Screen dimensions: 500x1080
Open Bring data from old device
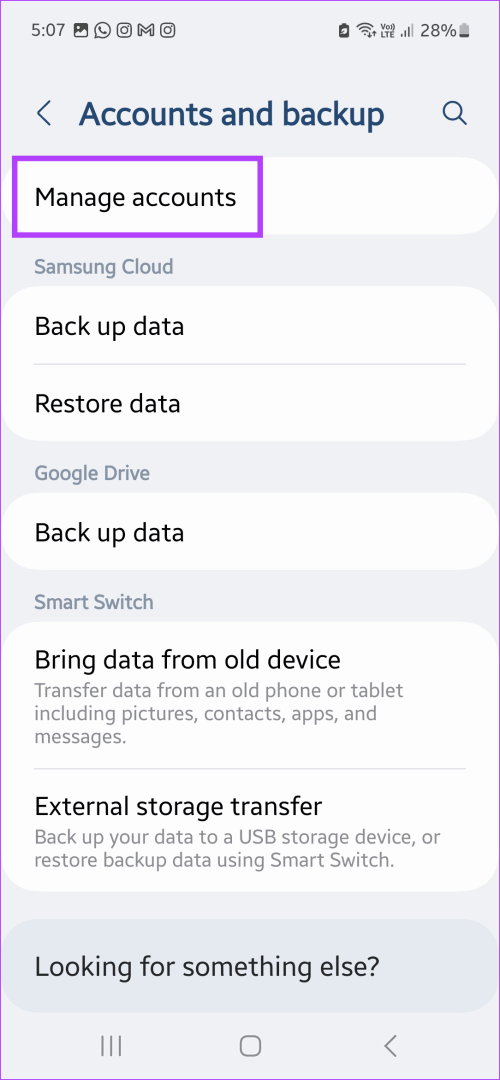point(250,696)
